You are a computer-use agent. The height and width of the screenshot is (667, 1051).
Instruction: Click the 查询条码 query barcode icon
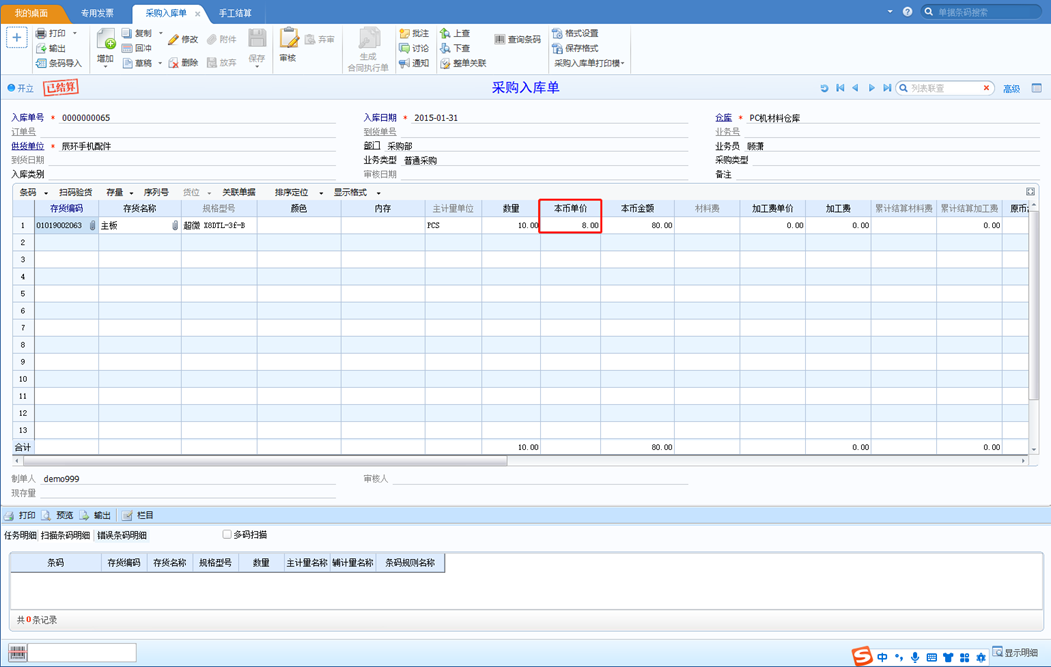pyautogui.click(x=499, y=40)
